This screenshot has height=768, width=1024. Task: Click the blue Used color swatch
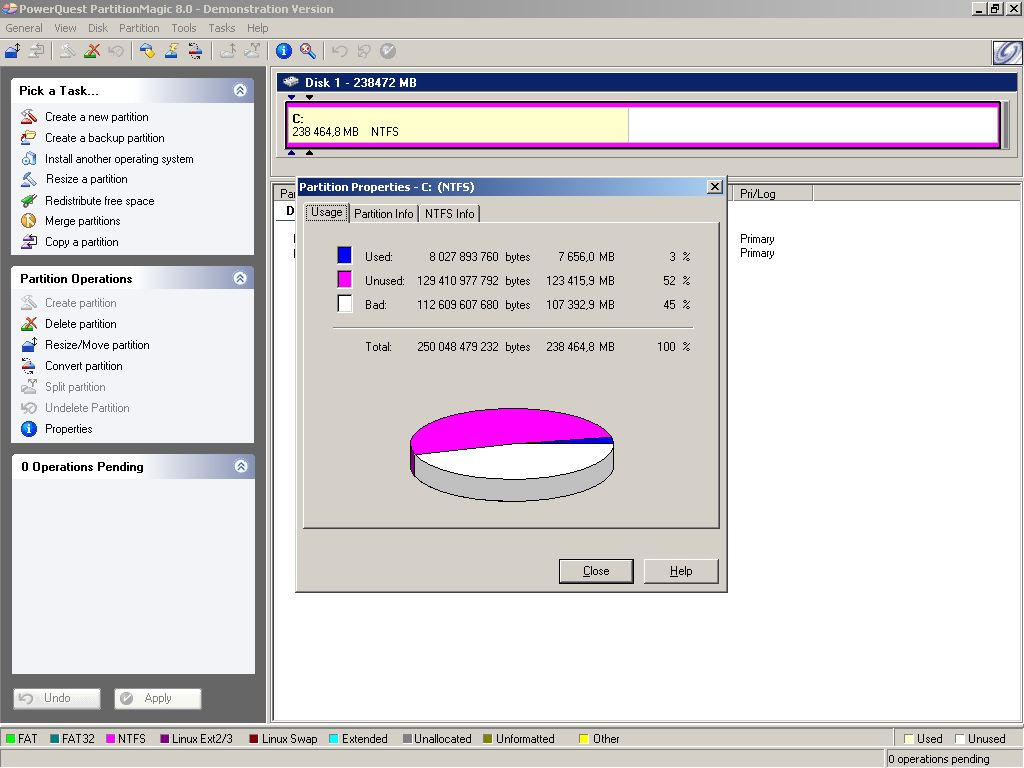click(344, 255)
